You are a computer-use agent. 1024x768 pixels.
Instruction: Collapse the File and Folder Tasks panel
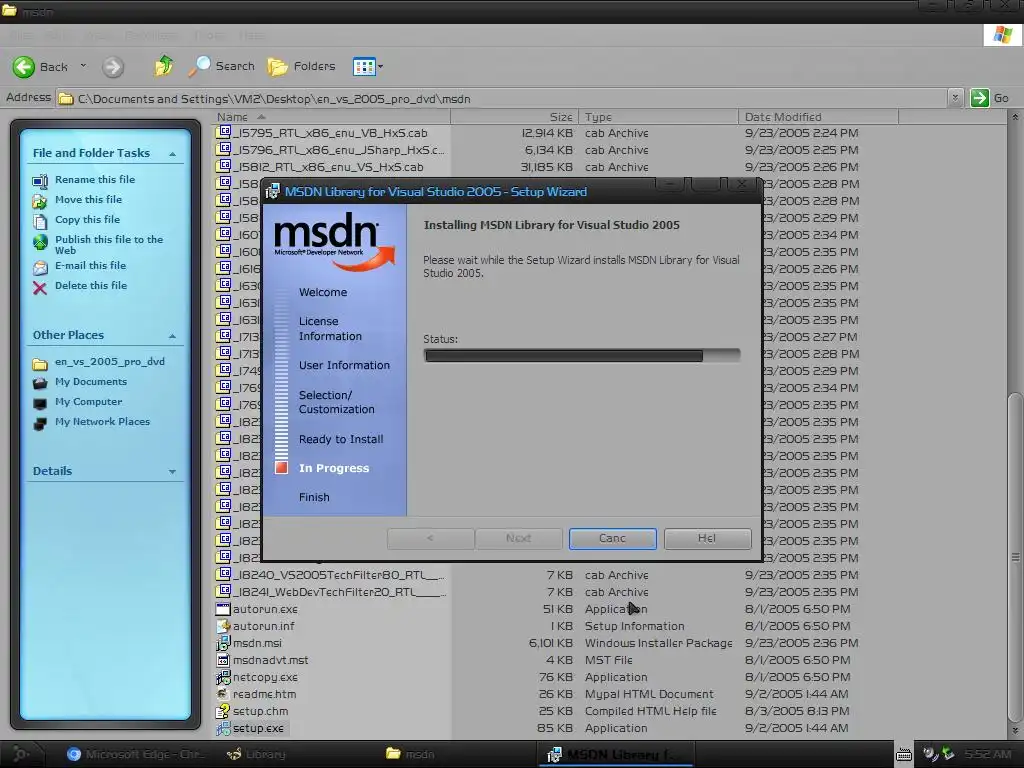pos(172,153)
